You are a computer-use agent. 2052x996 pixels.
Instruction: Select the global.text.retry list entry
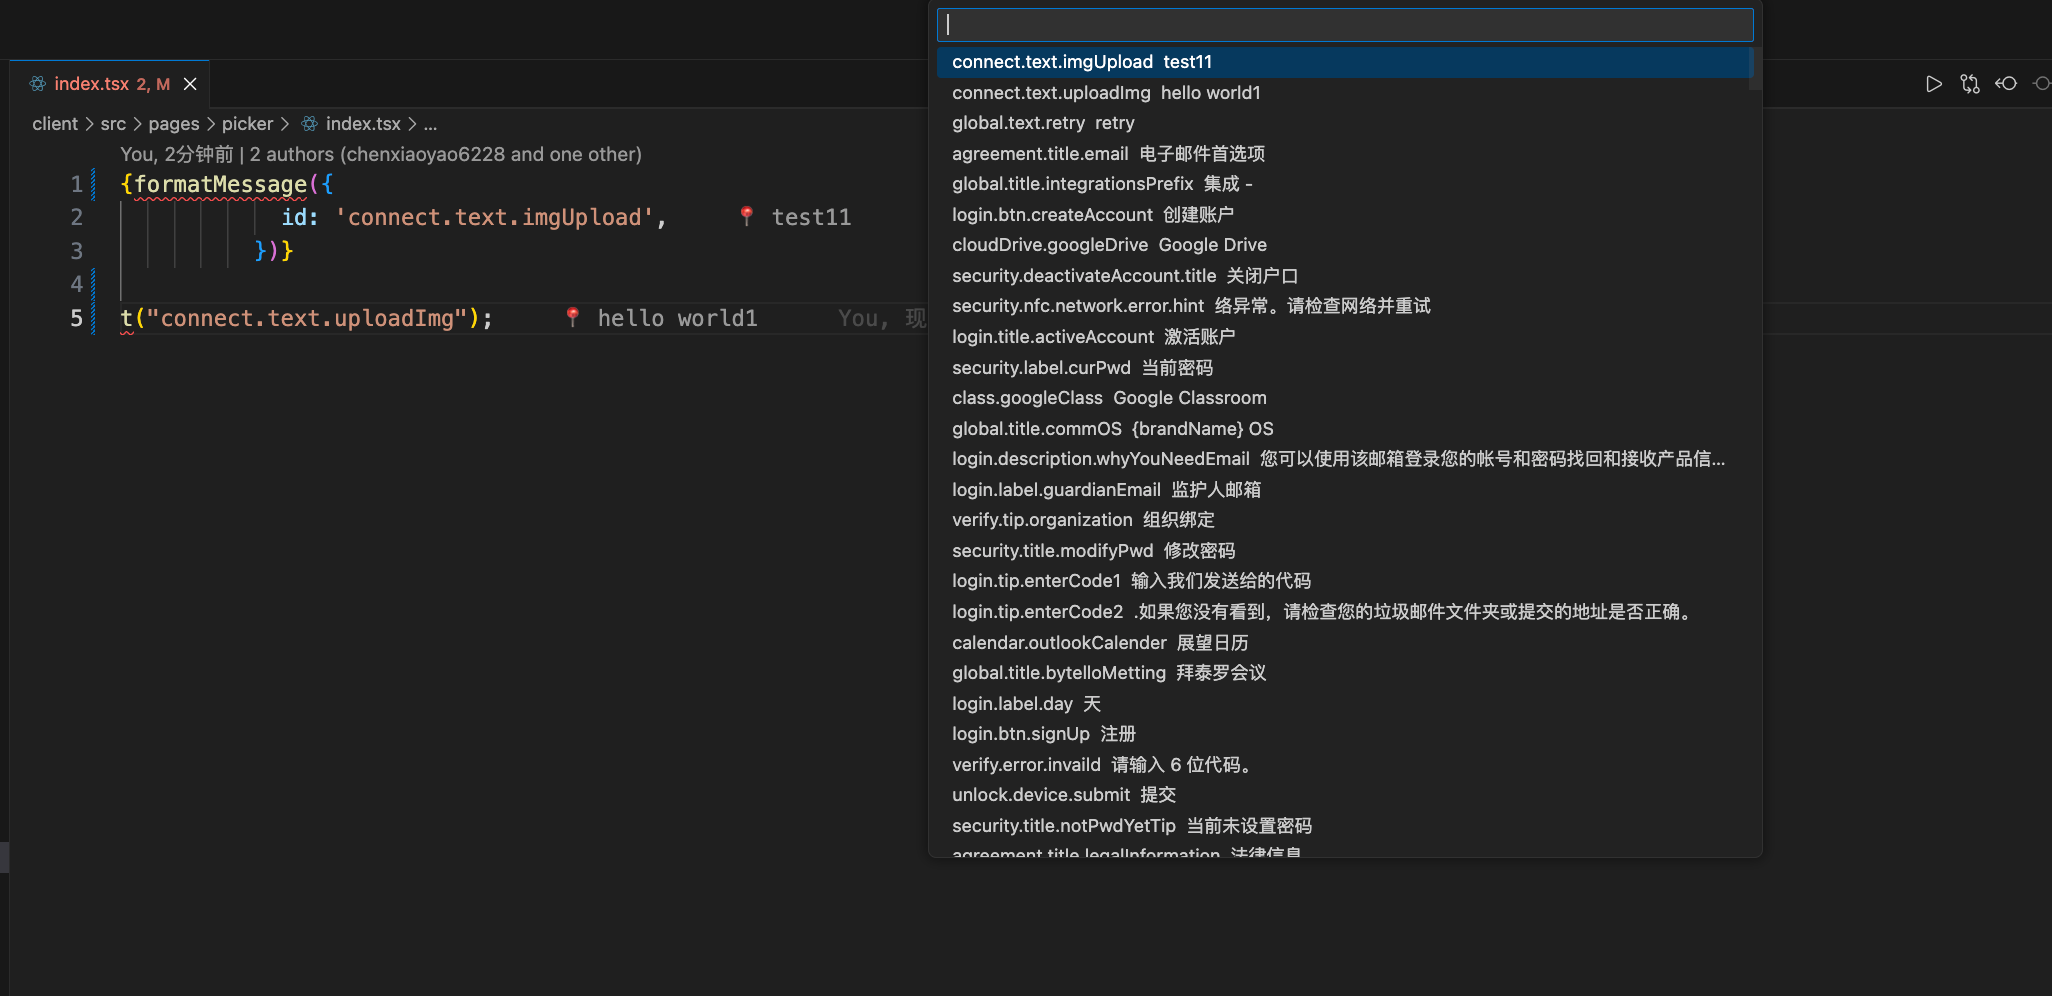[x=1046, y=122]
